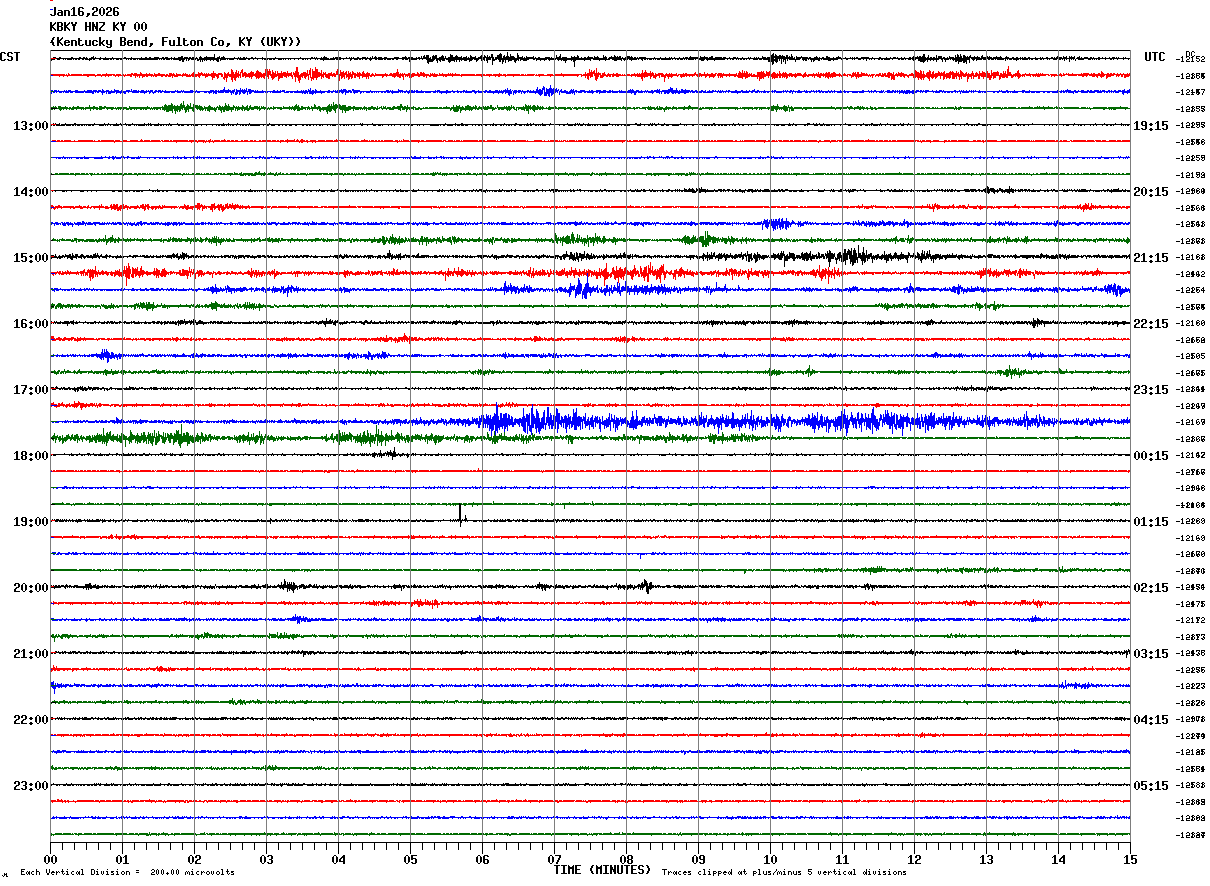Click minute tick label 03 on x-axis

[x=266, y=859]
